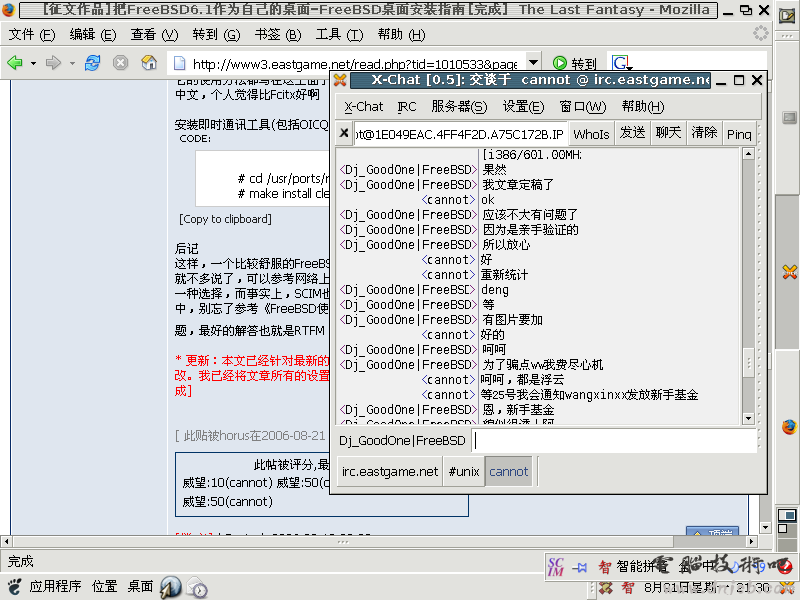Open the Back history dropdown arrow
800x600 pixels.
[x=33, y=63]
